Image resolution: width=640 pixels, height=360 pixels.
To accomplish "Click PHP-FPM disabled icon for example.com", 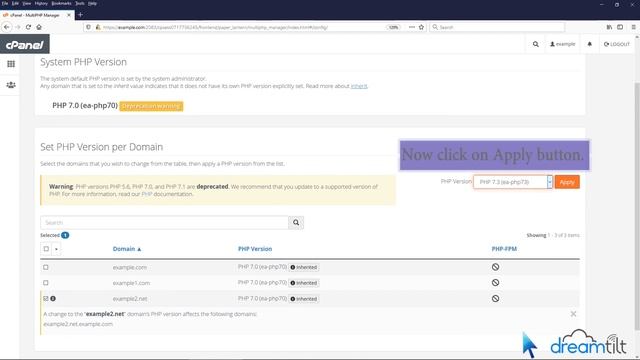I will (x=496, y=267).
